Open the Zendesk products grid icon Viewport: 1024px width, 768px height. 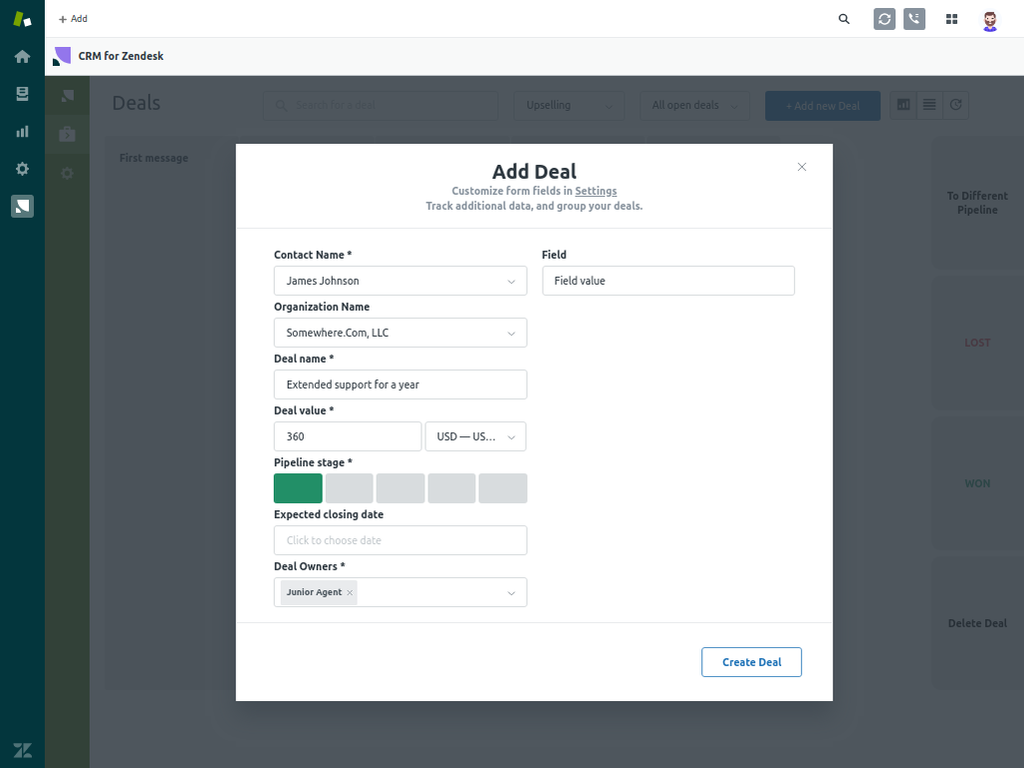tap(952, 19)
